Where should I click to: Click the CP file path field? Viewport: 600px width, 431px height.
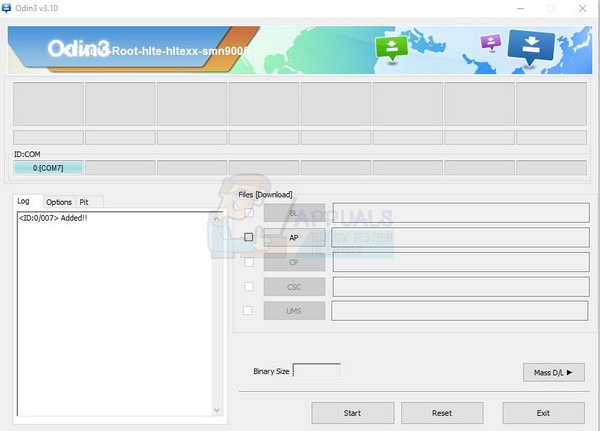click(x=461, y=262)
